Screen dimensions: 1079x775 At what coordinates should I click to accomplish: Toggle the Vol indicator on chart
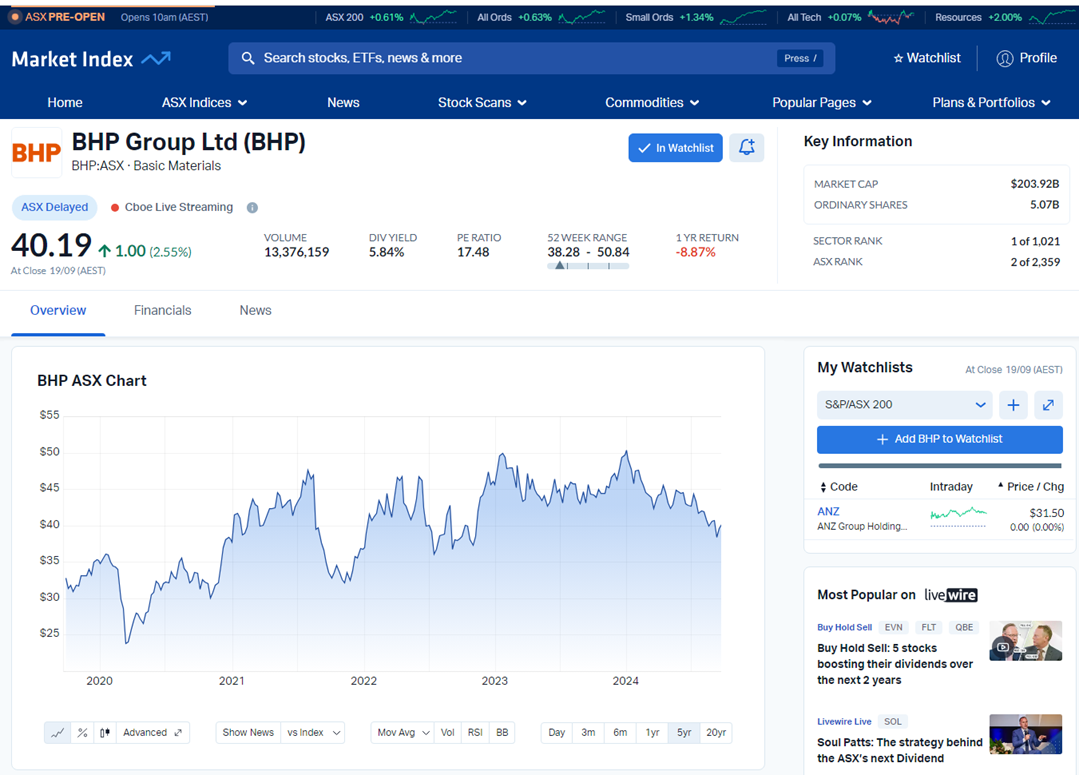pos(448,733)
